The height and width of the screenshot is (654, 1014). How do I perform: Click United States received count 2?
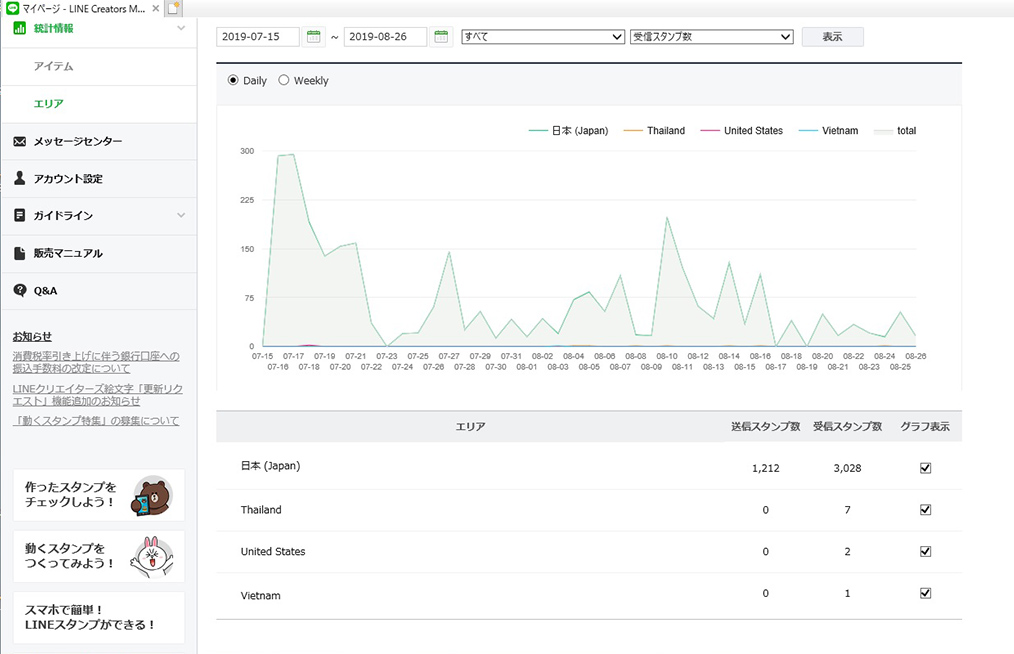click(847, 551)
